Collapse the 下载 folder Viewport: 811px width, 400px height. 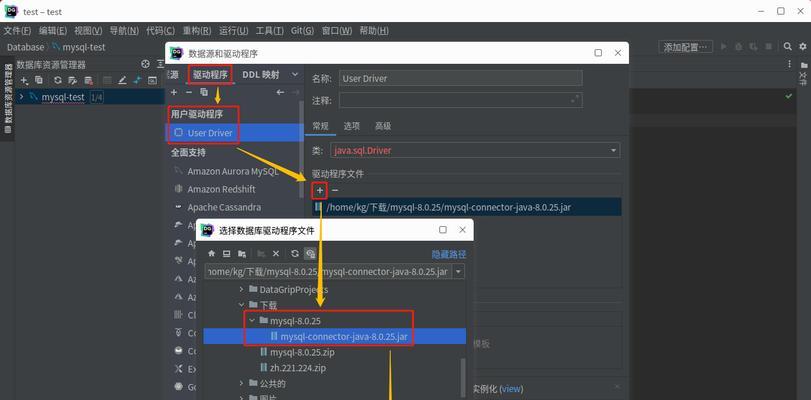[242, 305]
